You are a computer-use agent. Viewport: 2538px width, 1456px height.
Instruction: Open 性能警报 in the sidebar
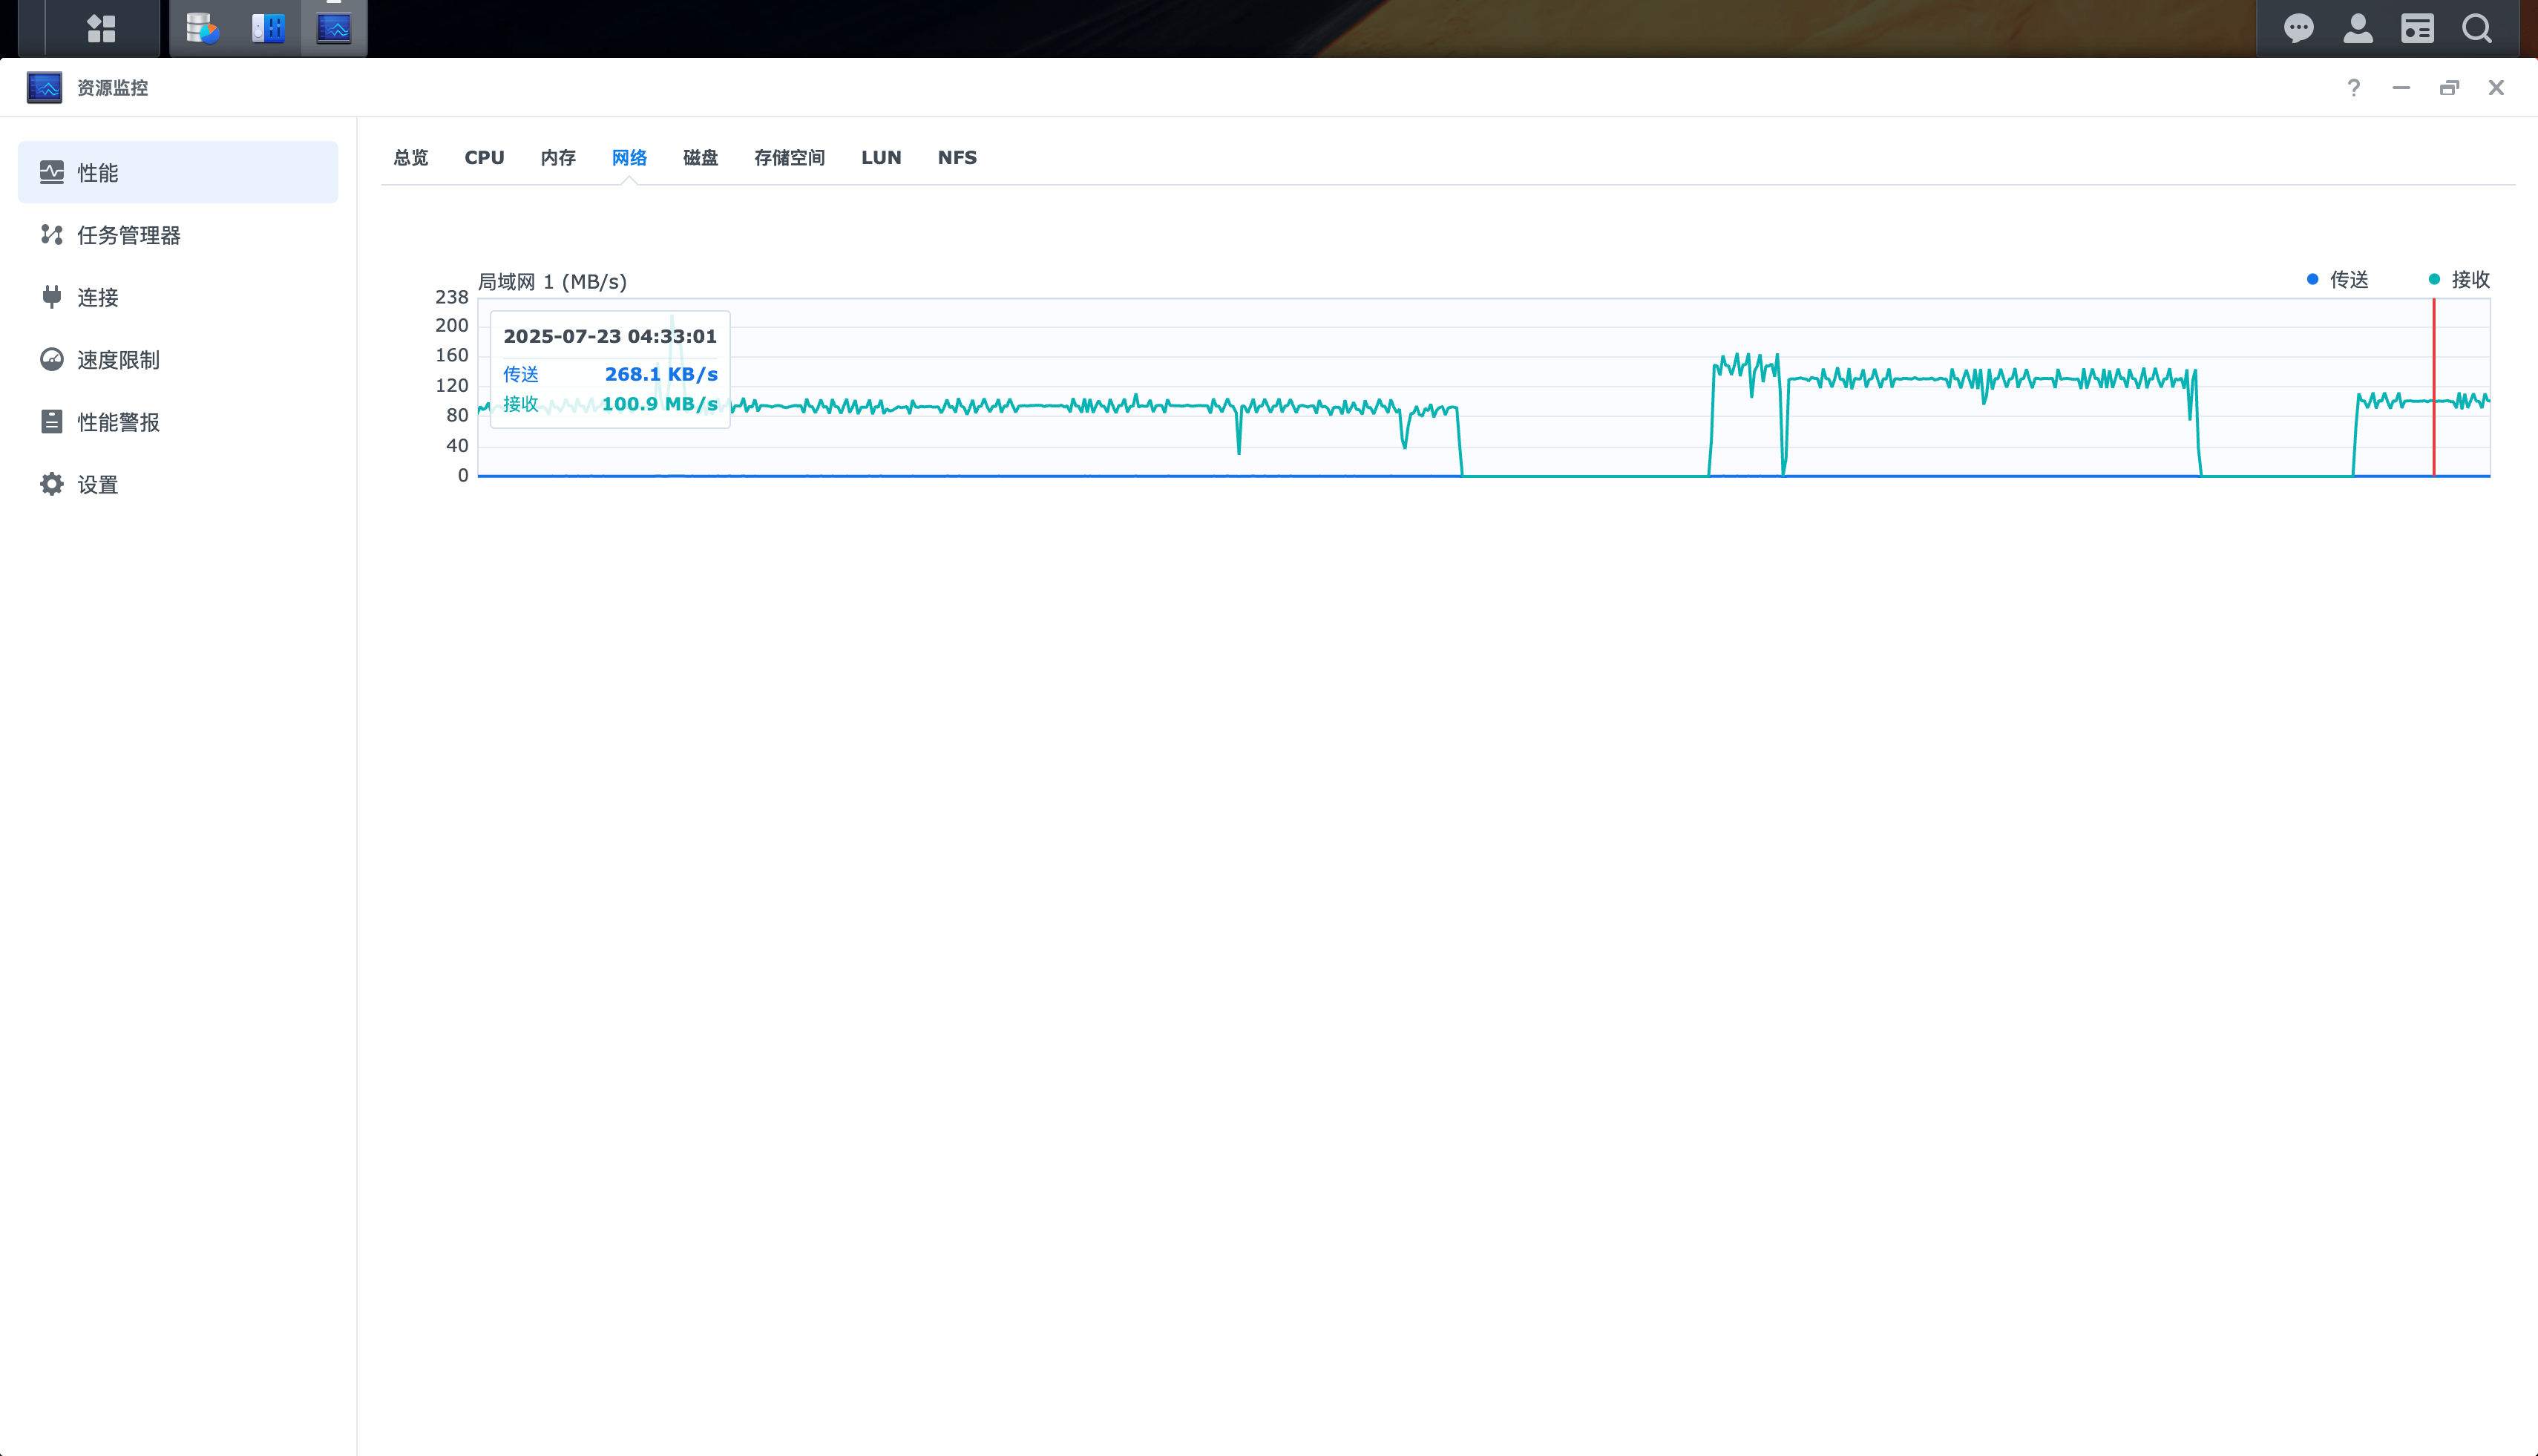(178, 421)
